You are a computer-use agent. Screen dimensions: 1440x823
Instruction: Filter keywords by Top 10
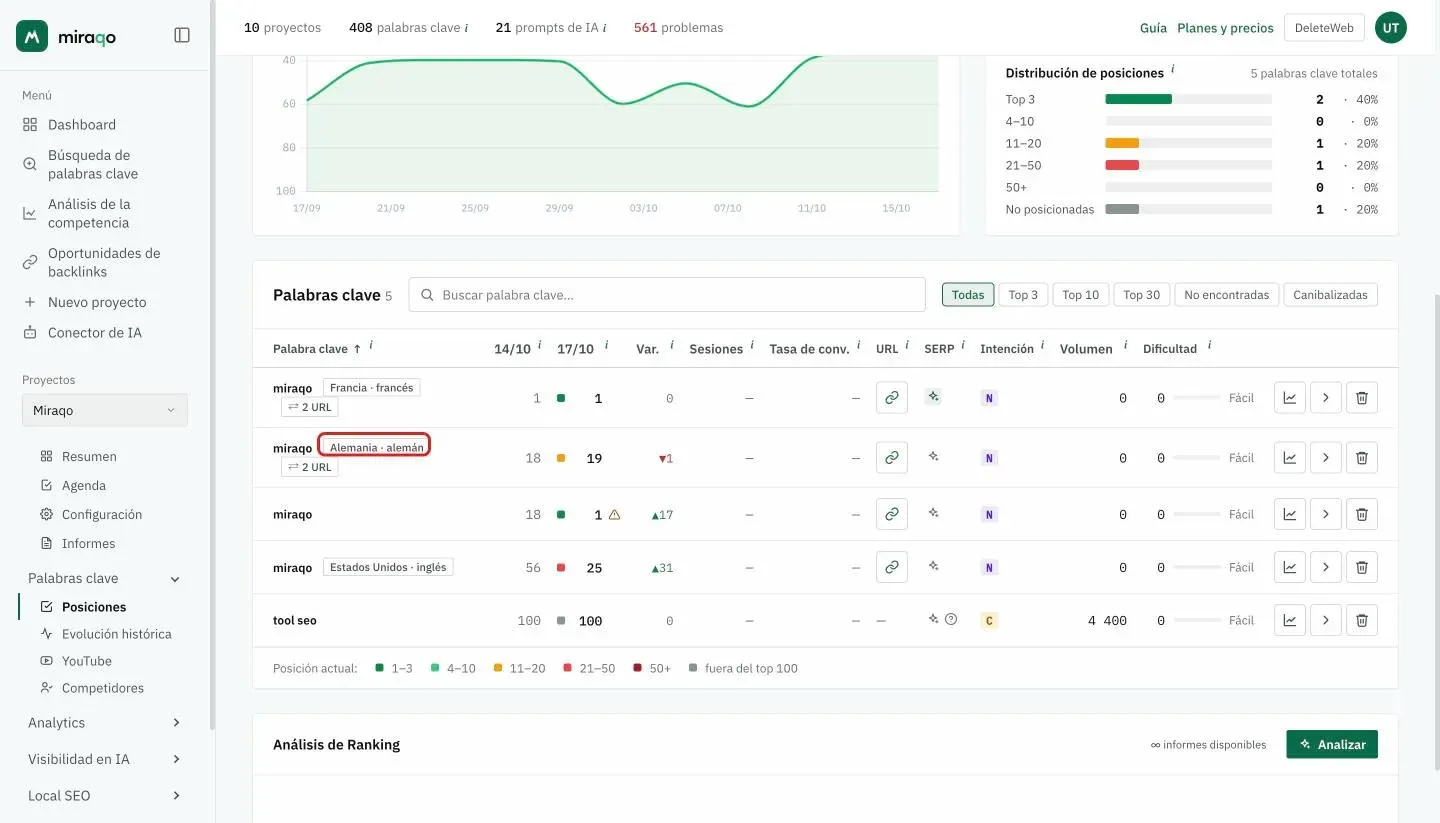(1080, 294)
